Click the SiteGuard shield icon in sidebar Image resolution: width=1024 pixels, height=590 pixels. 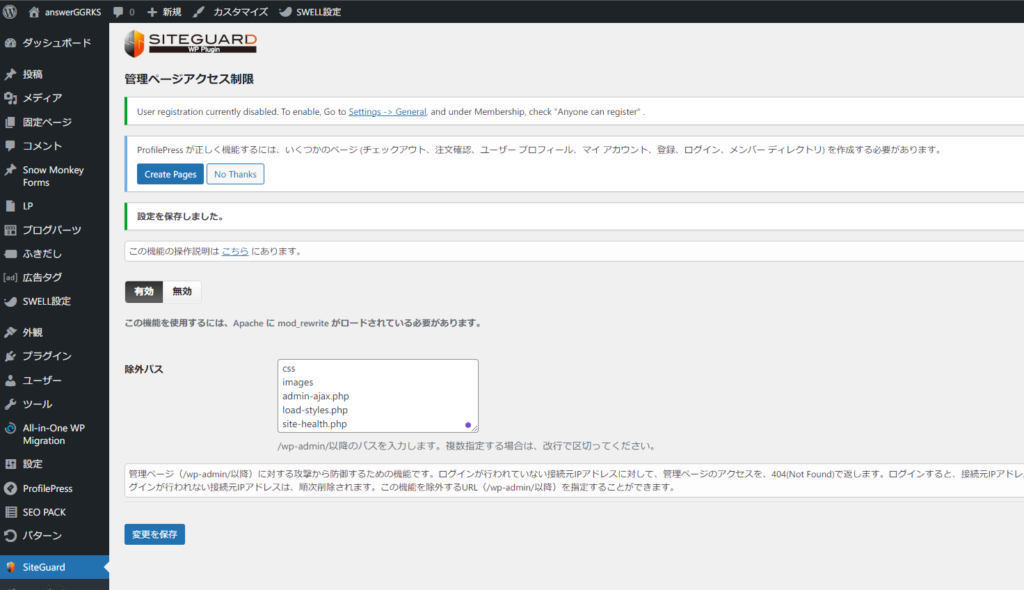[10, 567]
